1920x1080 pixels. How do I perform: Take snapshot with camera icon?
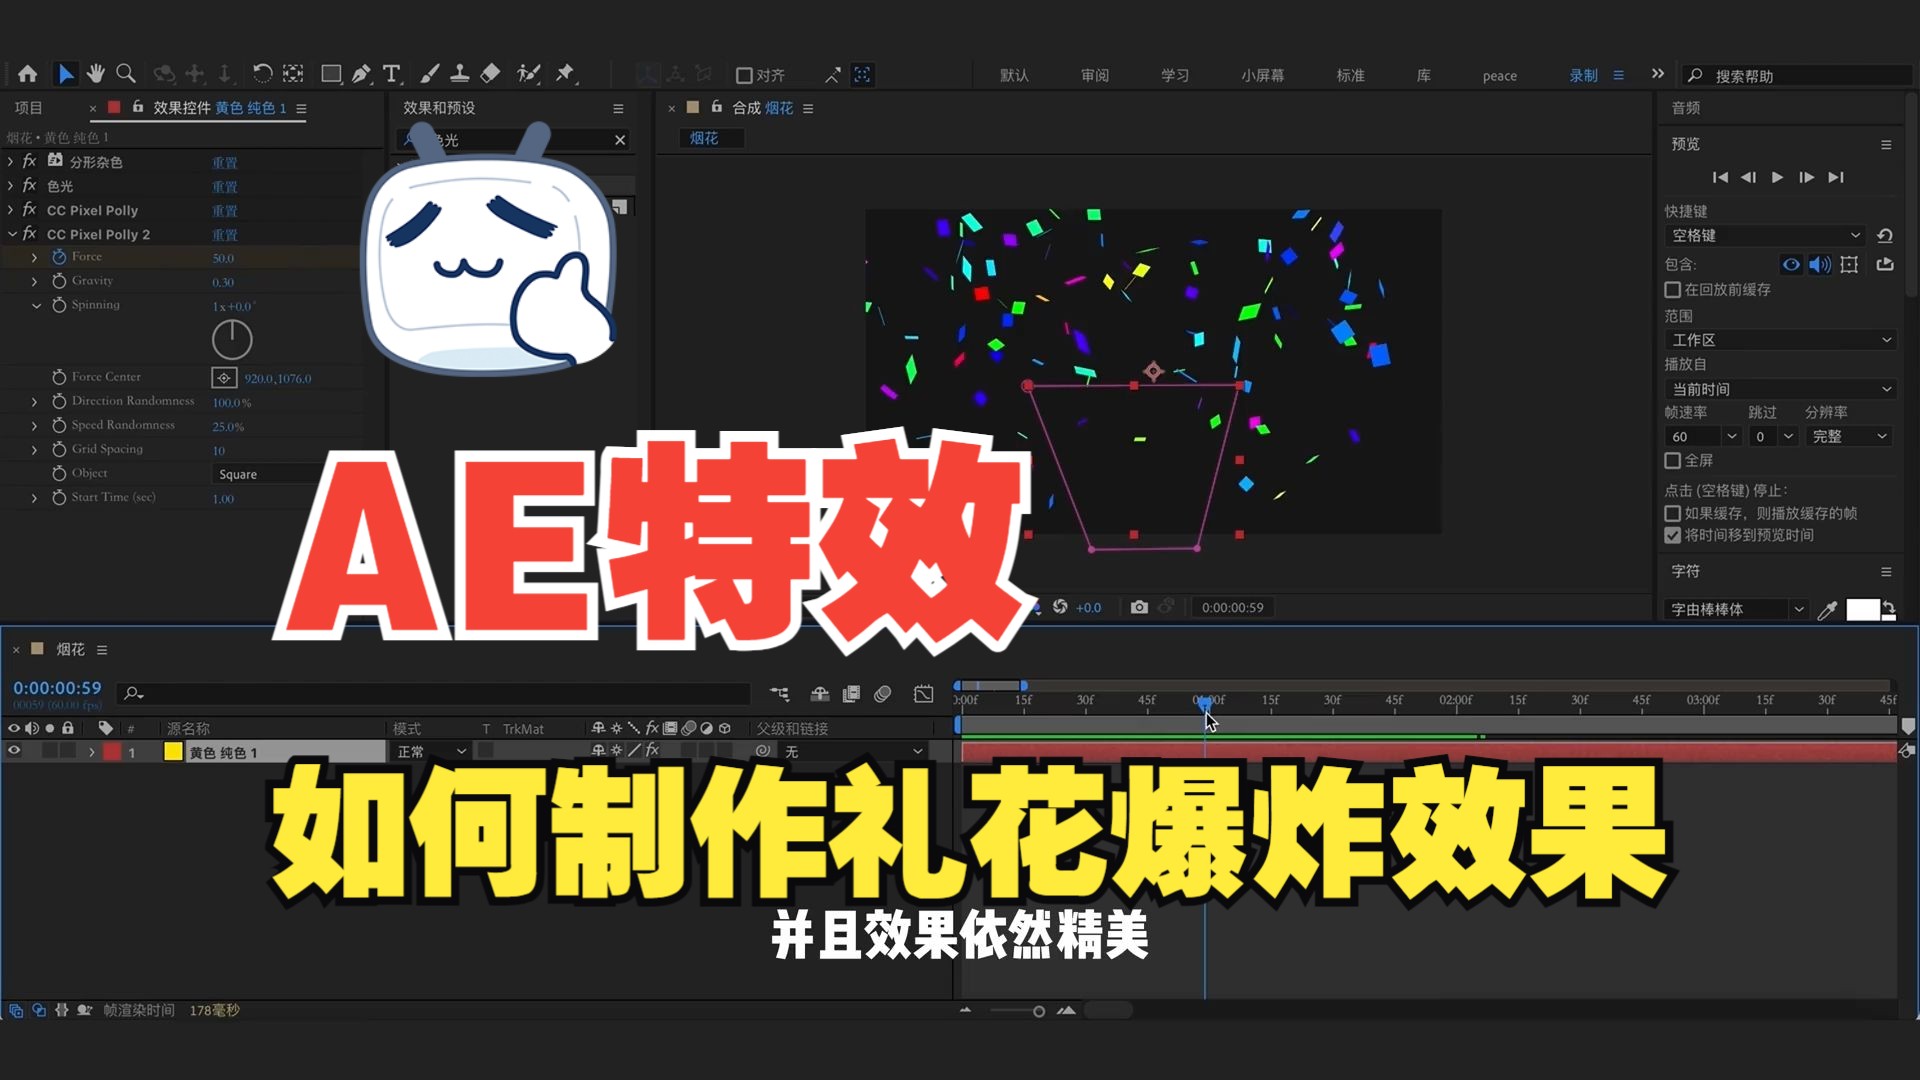(x=1139, y=607)
